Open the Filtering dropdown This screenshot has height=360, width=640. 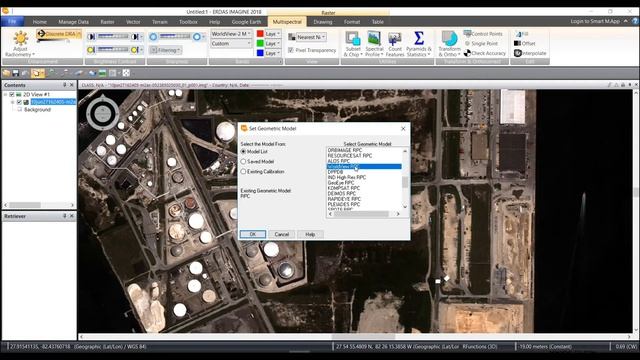(x=166, y=50)
